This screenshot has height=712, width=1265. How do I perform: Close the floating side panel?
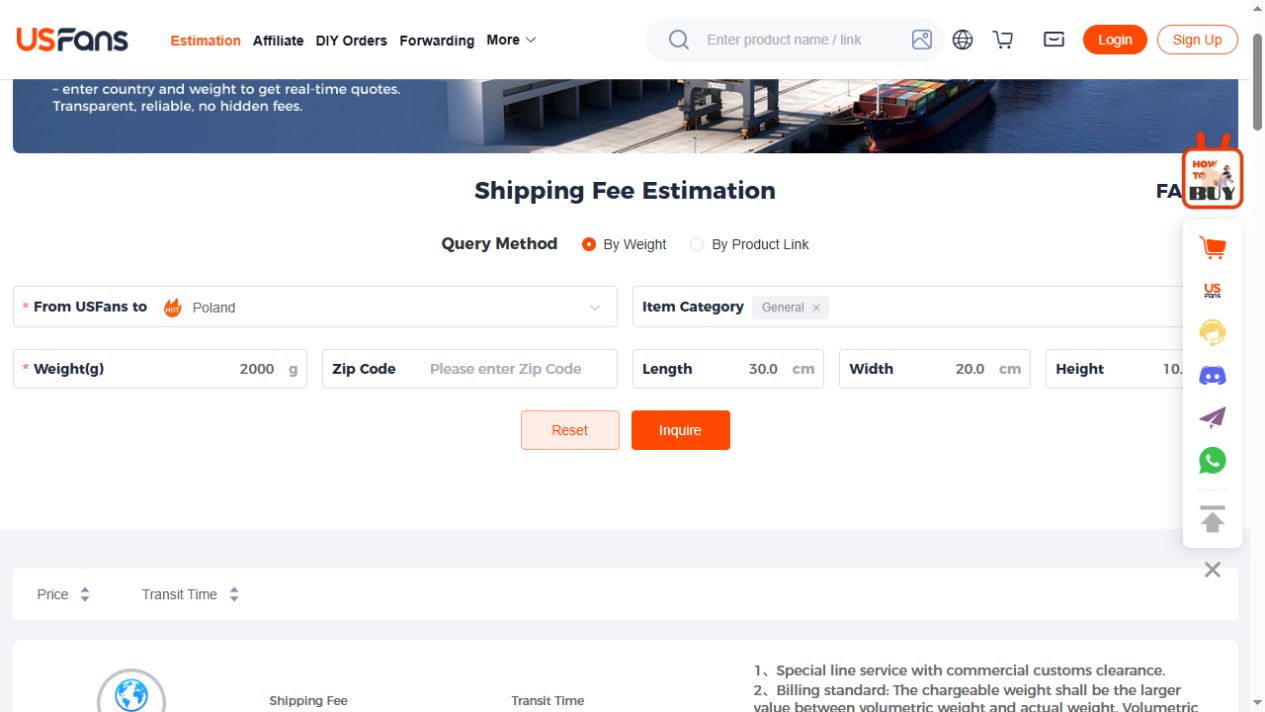(x=1212, y=570)
